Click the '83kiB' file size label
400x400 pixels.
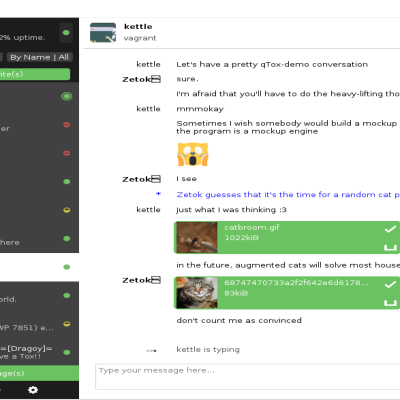(236, 293)
